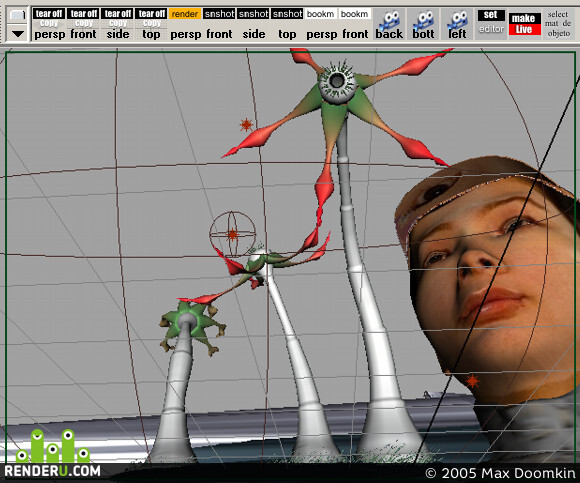Click the shelf tab icon at top-left
The width and height of the screenshot is (580, 483).
tap(17, 15)
